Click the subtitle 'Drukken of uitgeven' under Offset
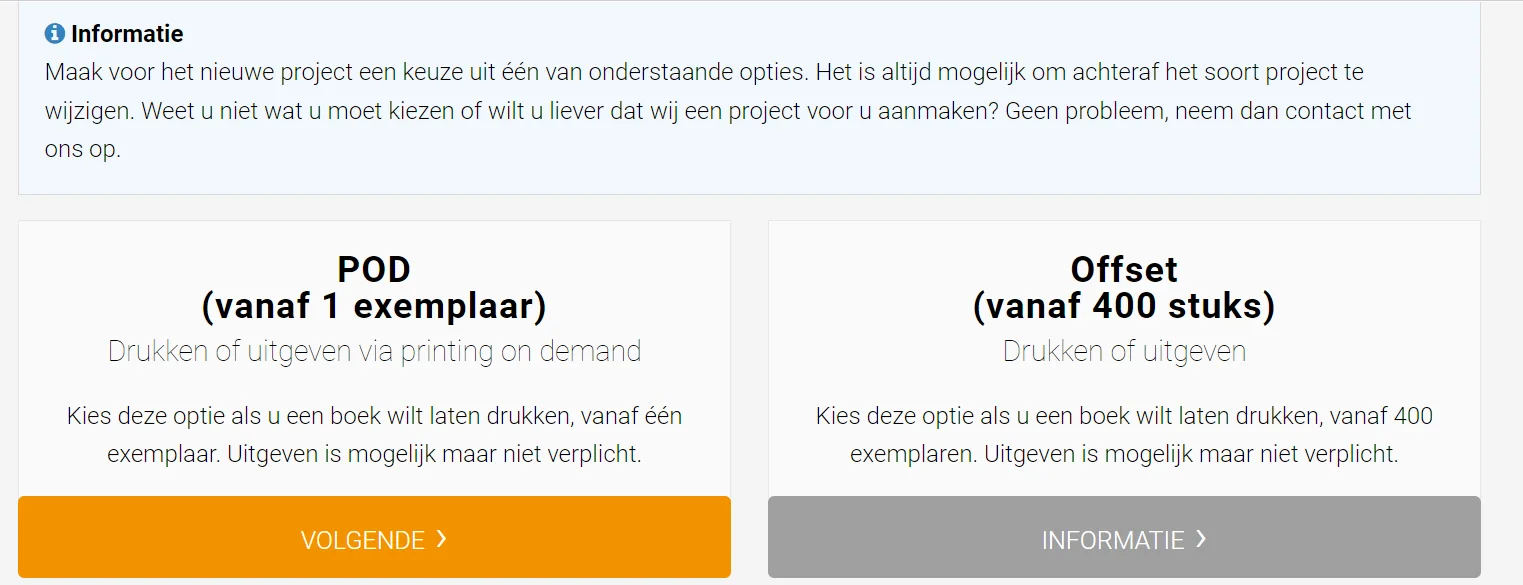 1123,350
